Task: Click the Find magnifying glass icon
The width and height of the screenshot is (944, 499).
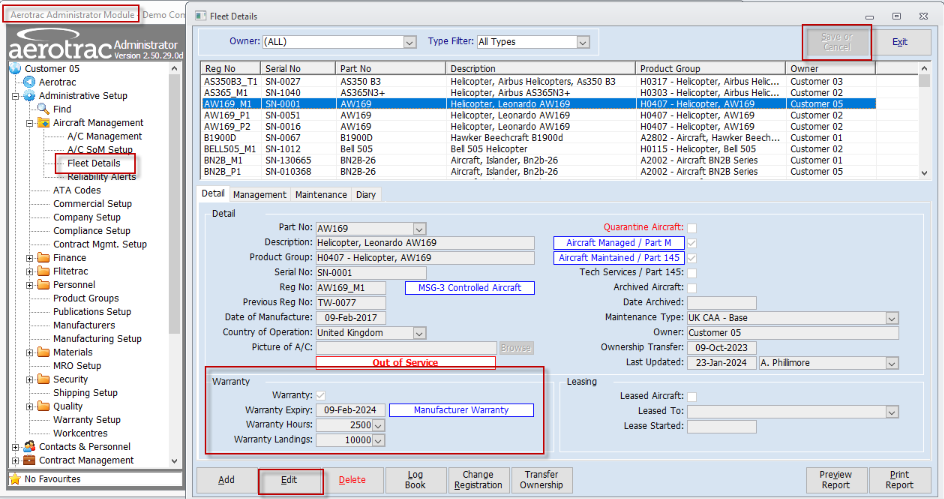Action: (43, 109)
